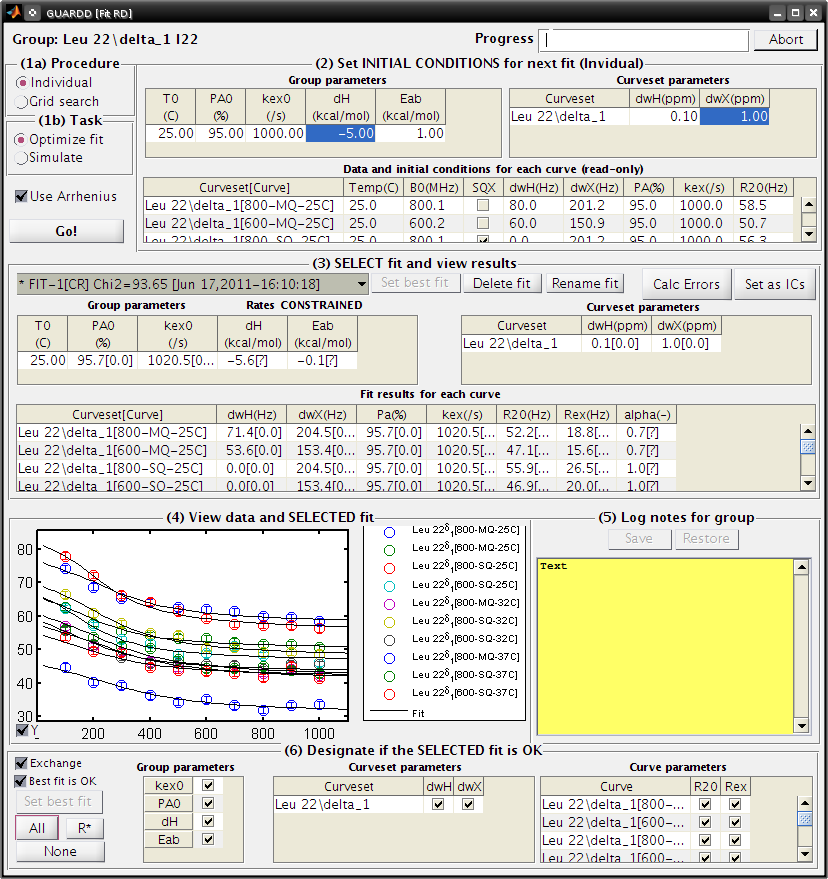Toggle the Y axis checkbox under the plot
Viewport: 828px width, 879px height.
(x=22, y=730)
